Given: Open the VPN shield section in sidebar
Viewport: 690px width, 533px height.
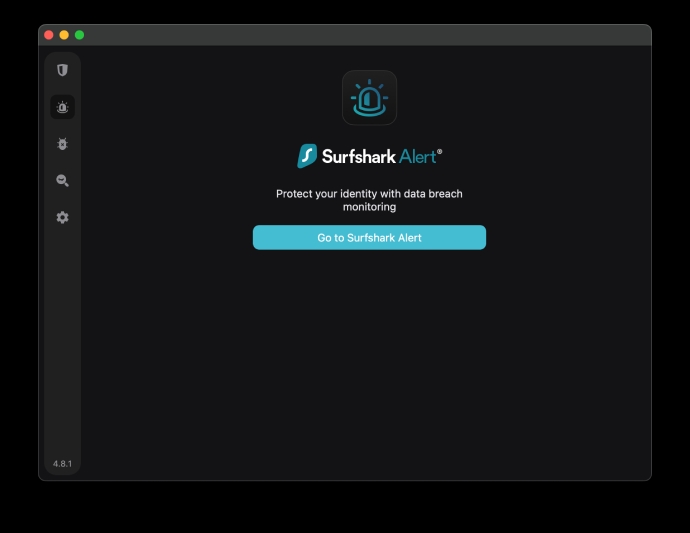Looking at the screenshot, I should coord(62,70).
